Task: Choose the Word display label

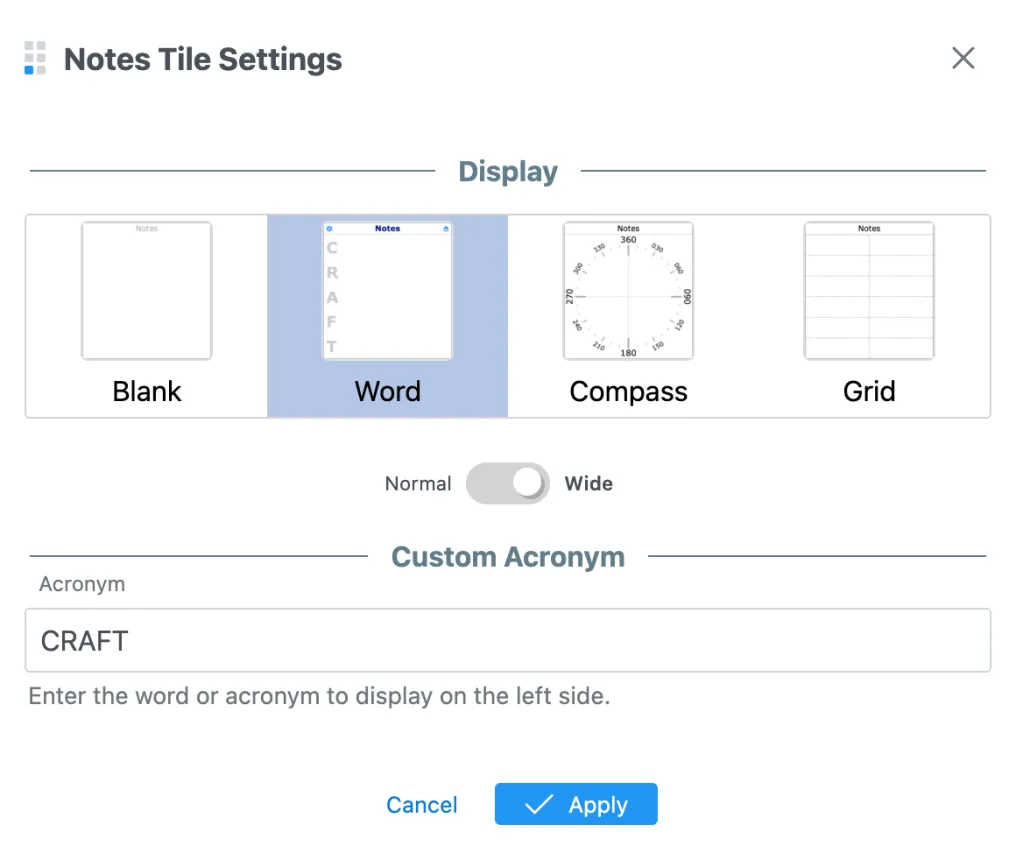Action: coord(387,391)
